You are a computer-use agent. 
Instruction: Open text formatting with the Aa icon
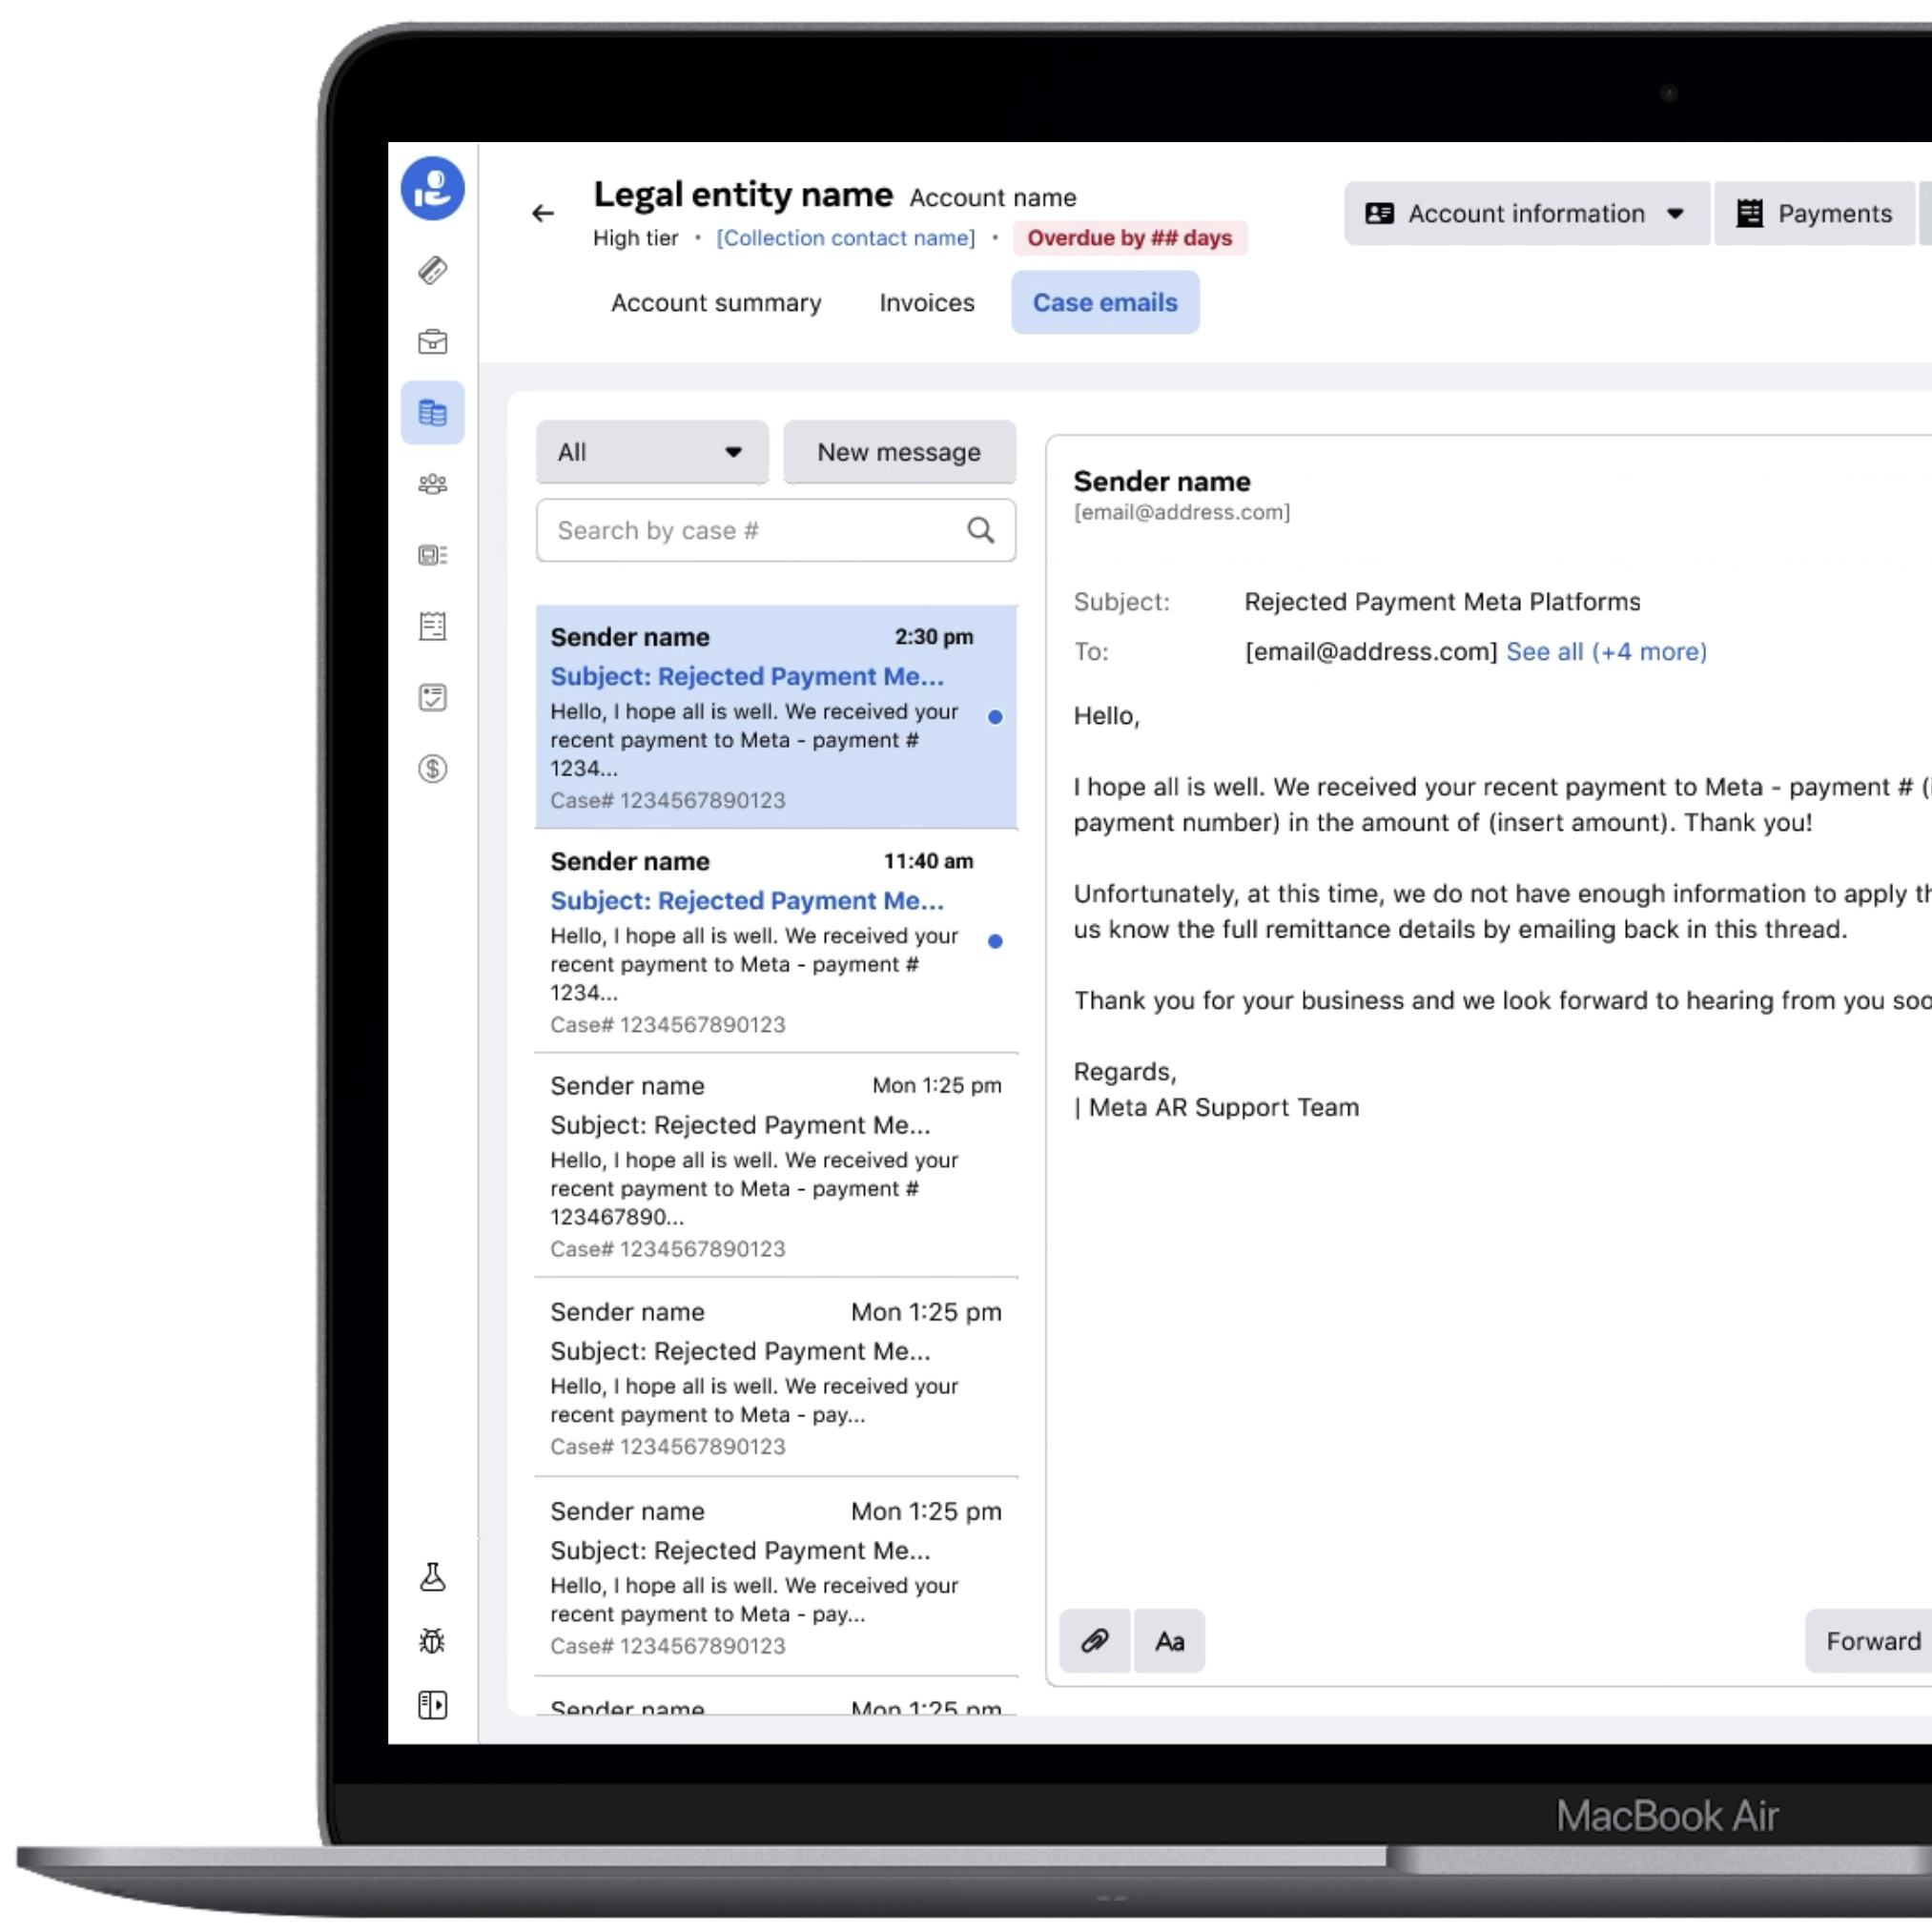click(x=1169, y=1641)
